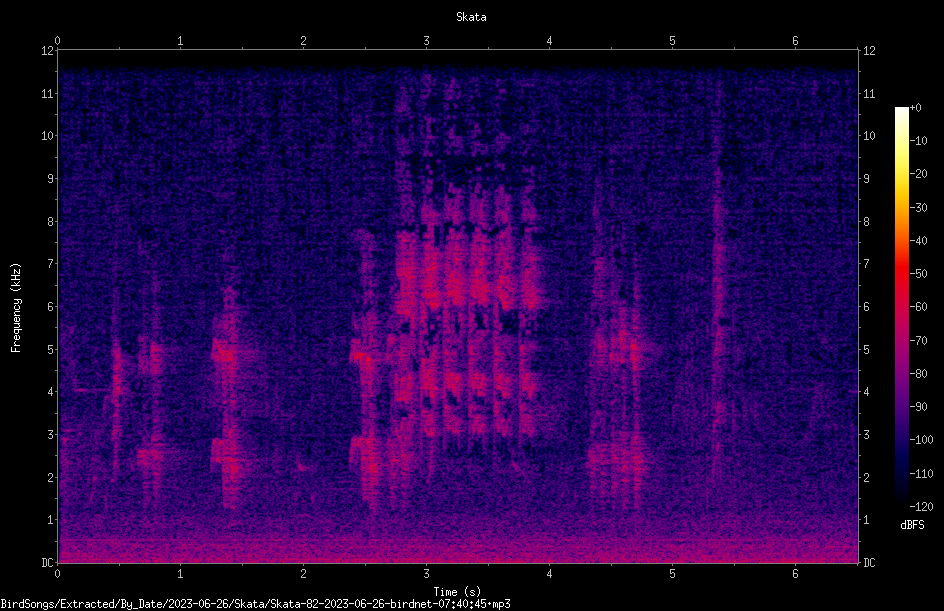Click the BirdSongs file path text

point(255,604)
